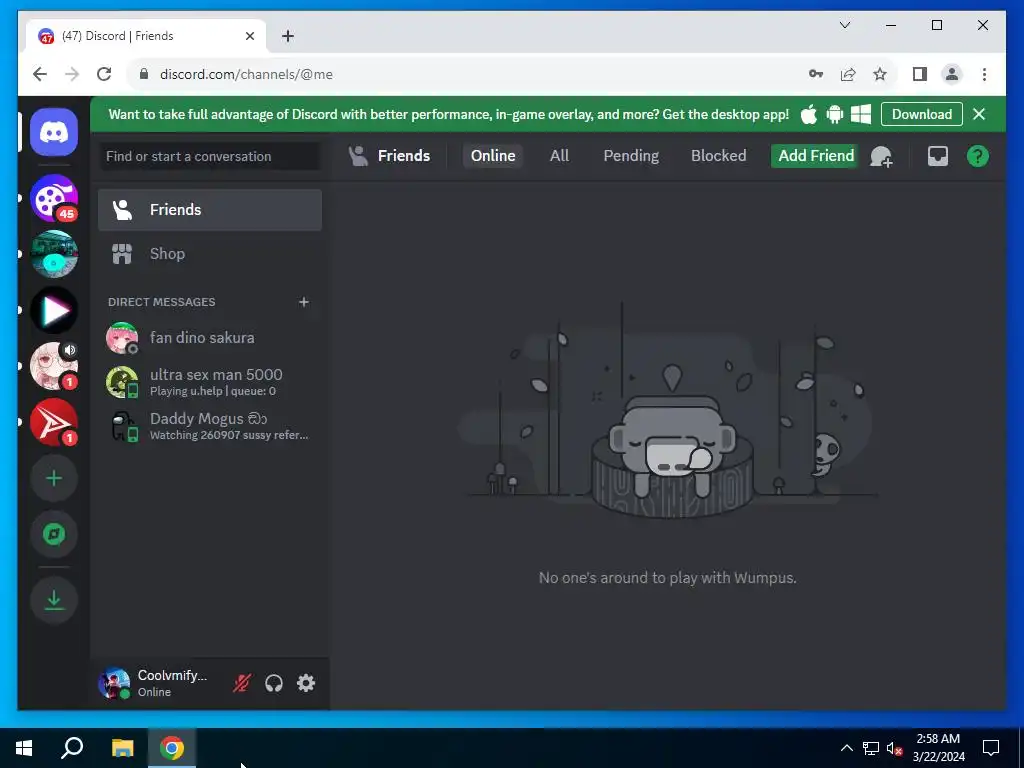Image resolution: width=1024 pixels, height=768 pixels.
Task: View site information lock icon
Action: tap(144, 74)
